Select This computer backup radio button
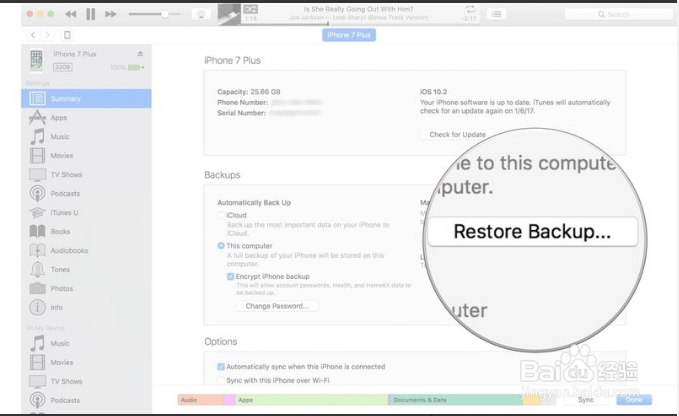The width and height of the screenshot is (679, 416). coord(221,245)
